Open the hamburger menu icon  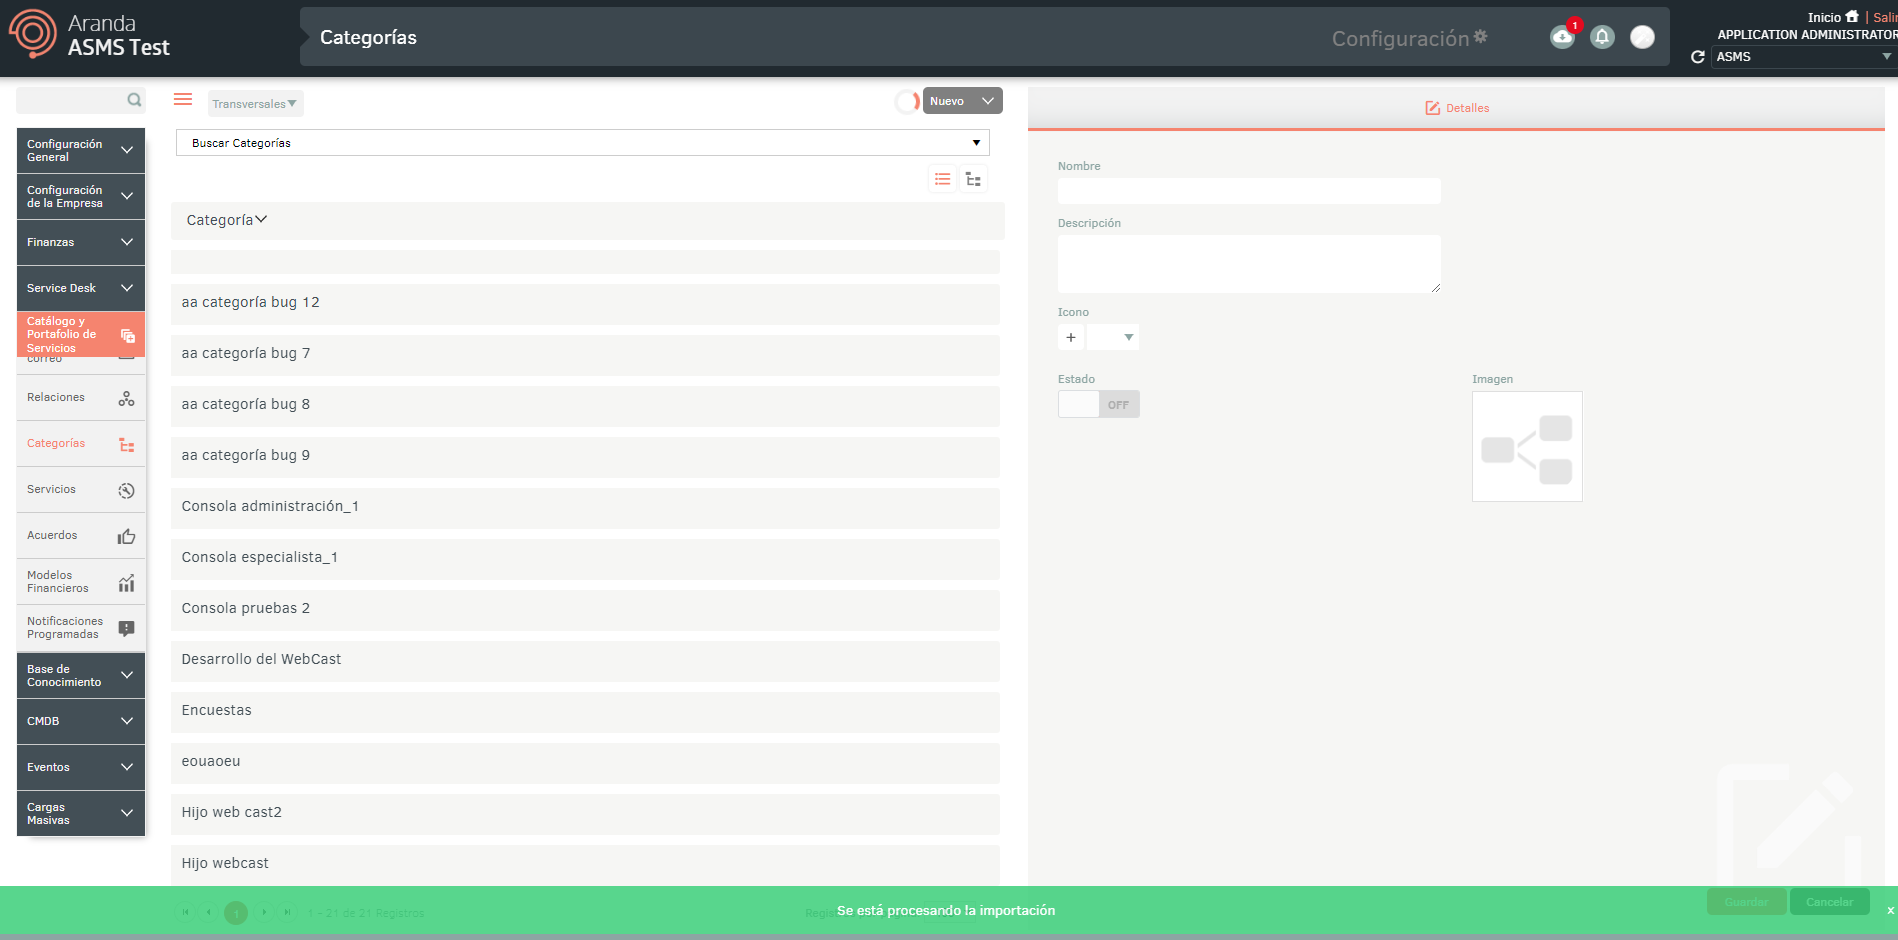tap(183, 100)
